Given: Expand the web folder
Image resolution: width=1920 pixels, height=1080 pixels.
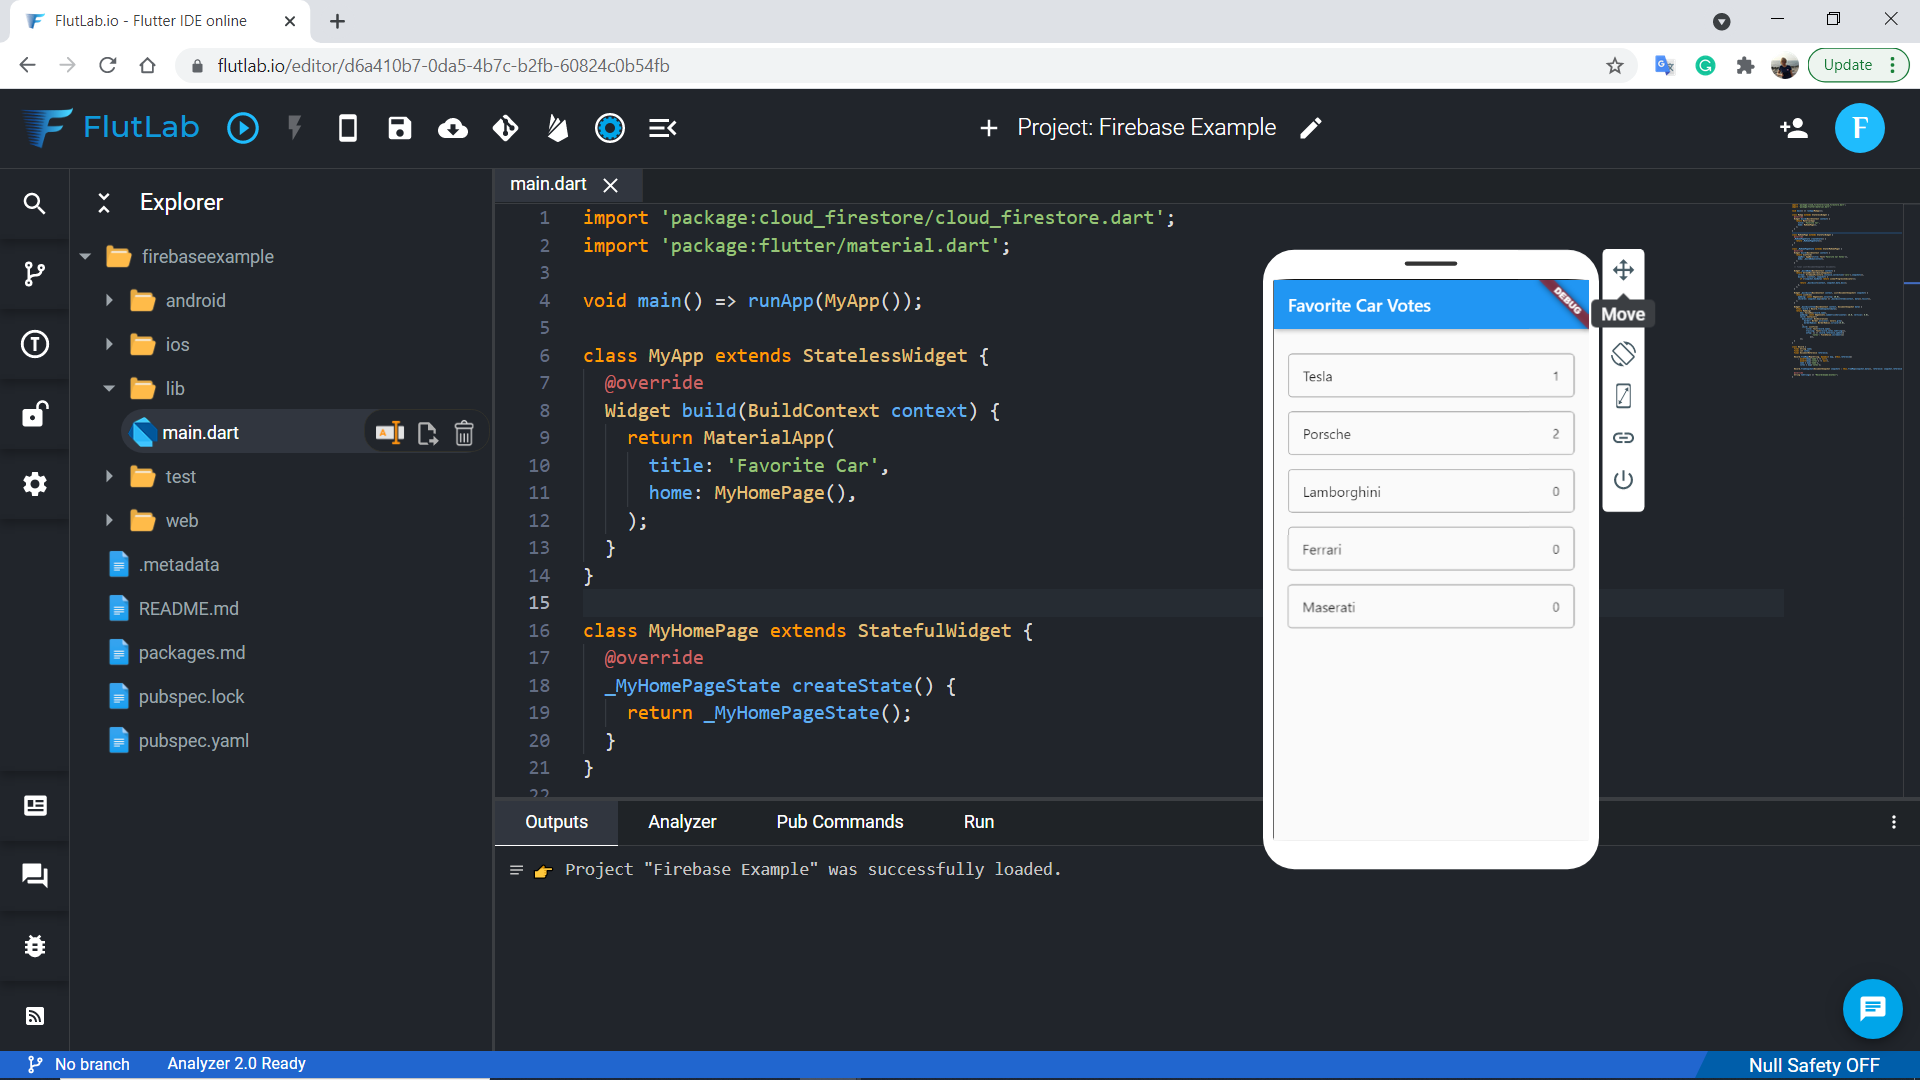Looking at the screenshot, I should 109,521.
